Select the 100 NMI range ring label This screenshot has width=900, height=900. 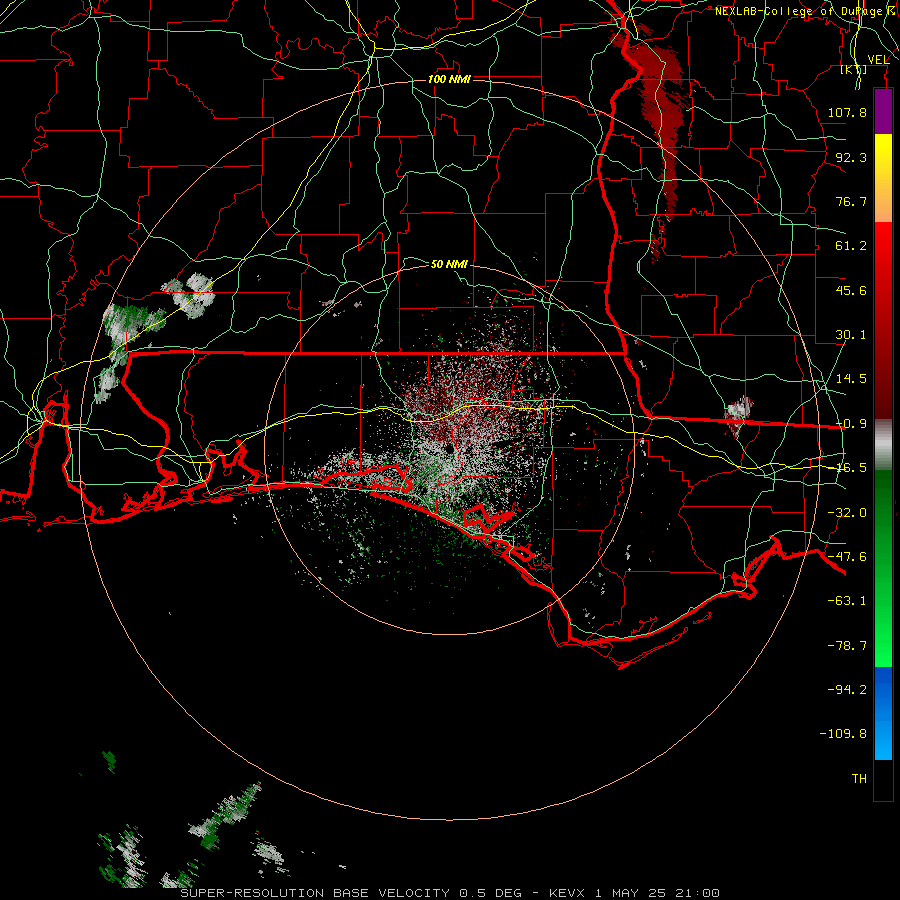[449, 79]
